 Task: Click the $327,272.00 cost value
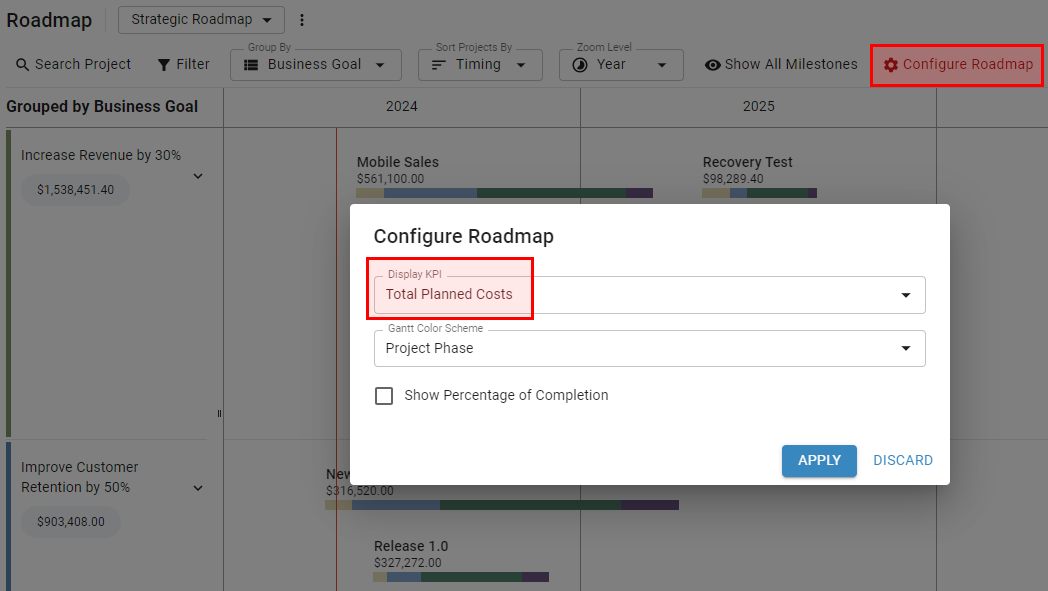(x=408, y=562)
